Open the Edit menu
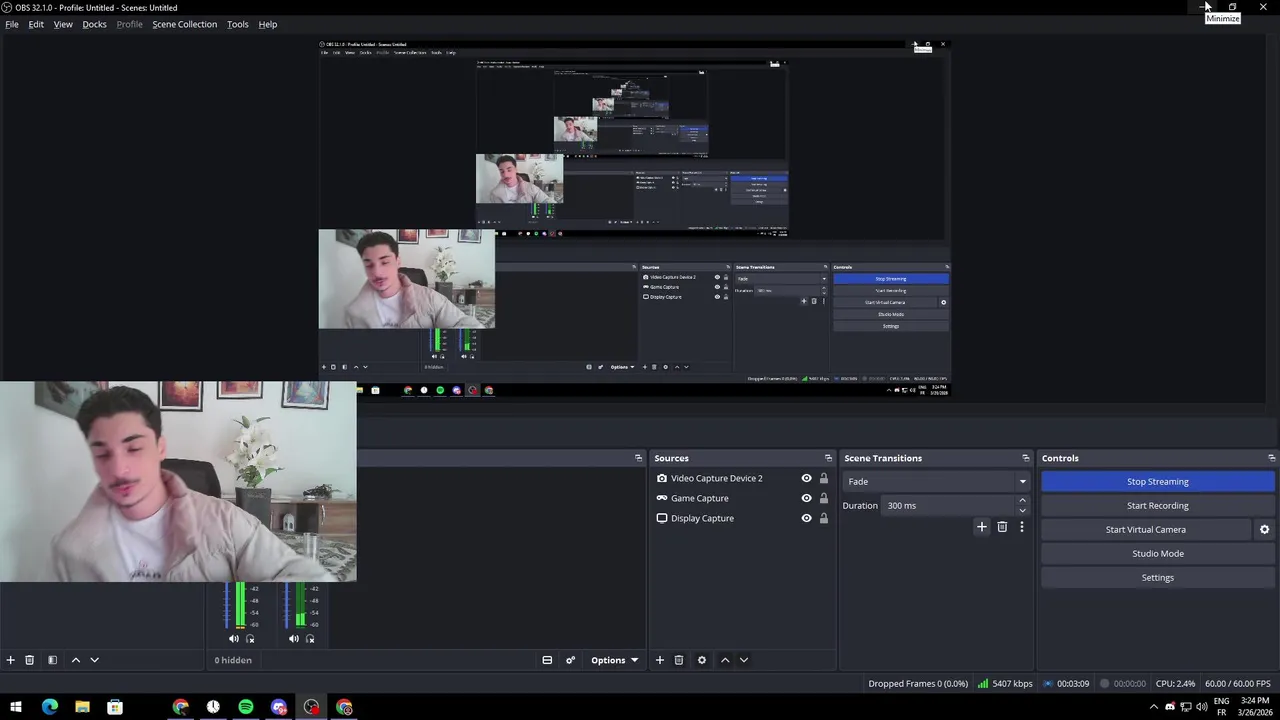Screen dimensions: 1280x720 pyautogui.click(x=36, y=24)
